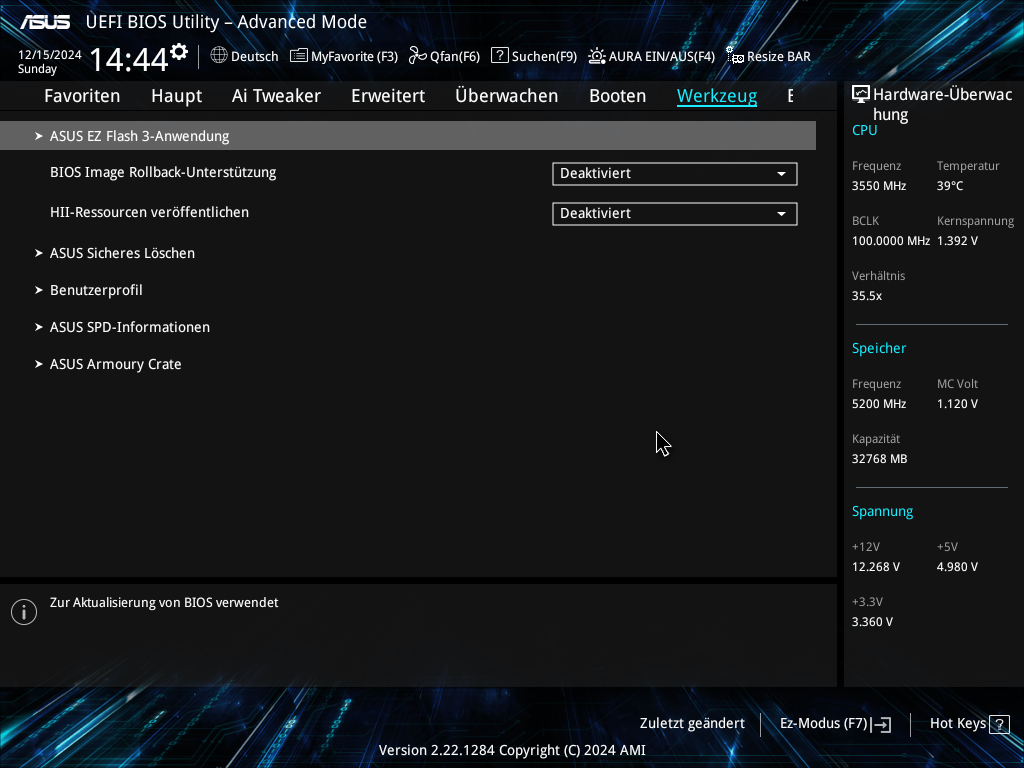The width and height of the screenshot is (1024, 768).
Task: Click Kapazität value 32768 MB
Action: (x=880, y=459)
